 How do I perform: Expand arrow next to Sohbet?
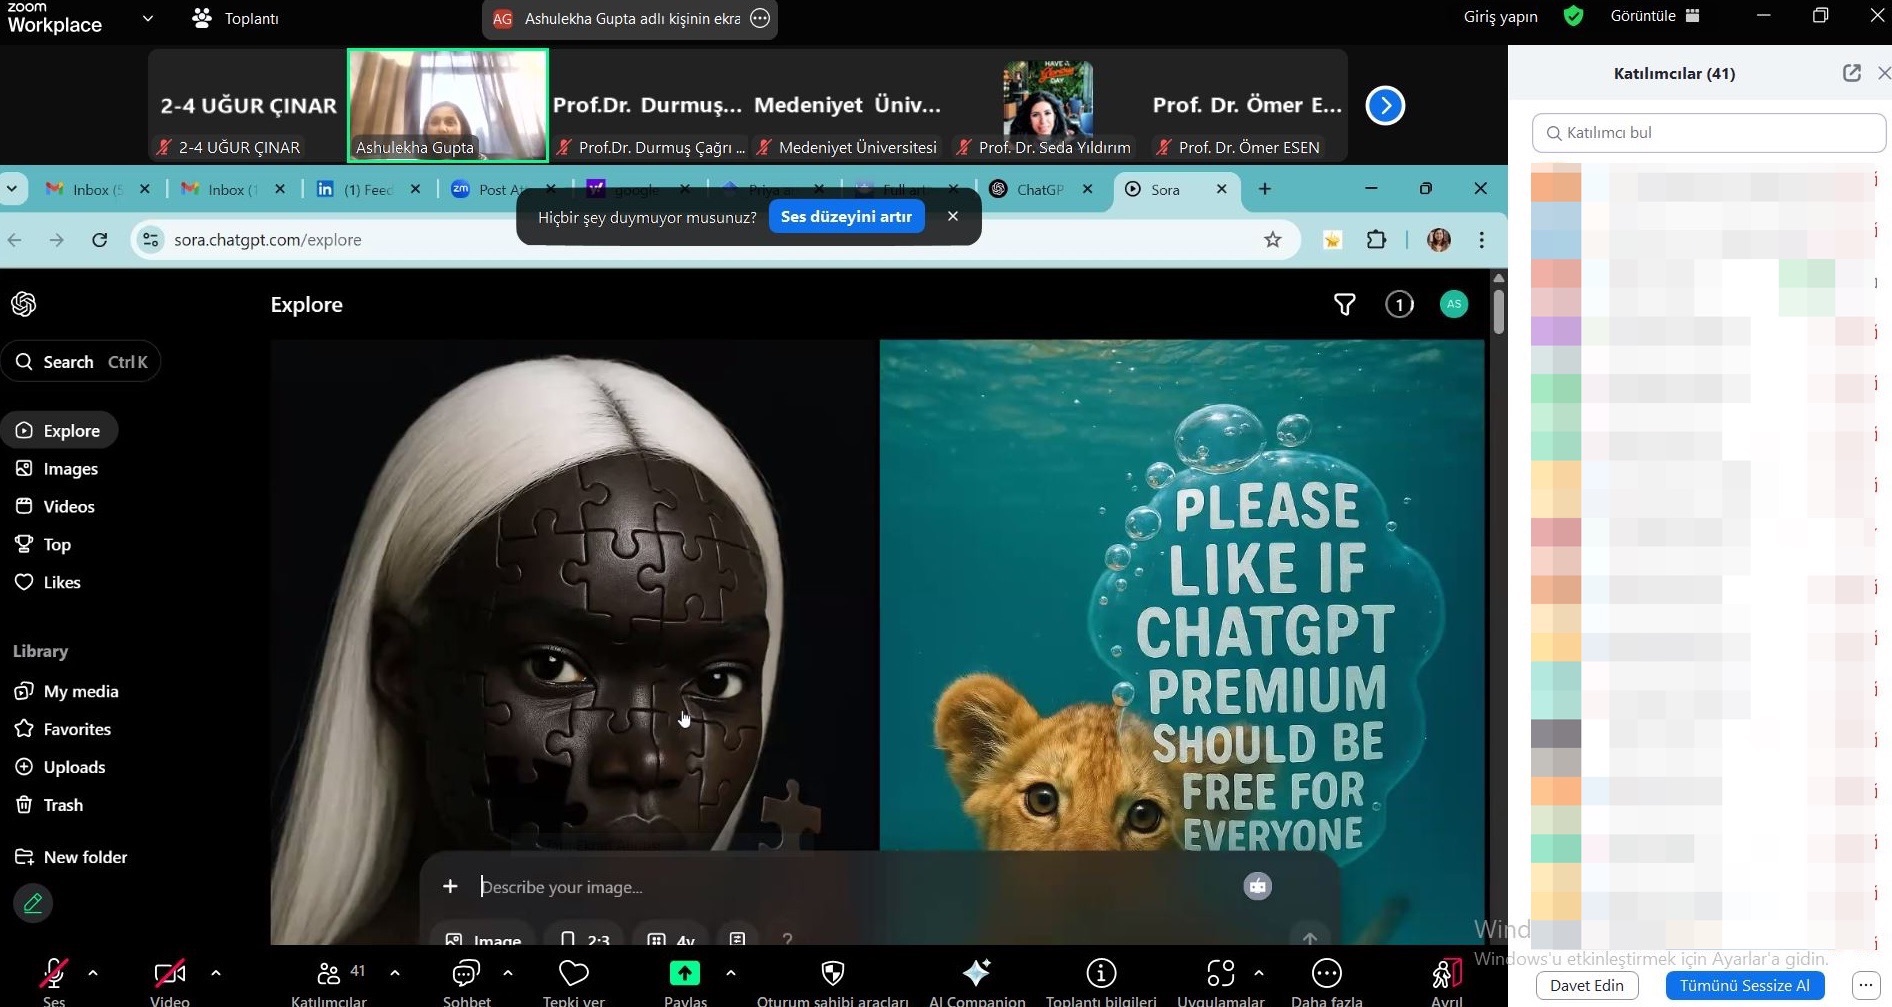pyautogui.click(x=507, y=972)
